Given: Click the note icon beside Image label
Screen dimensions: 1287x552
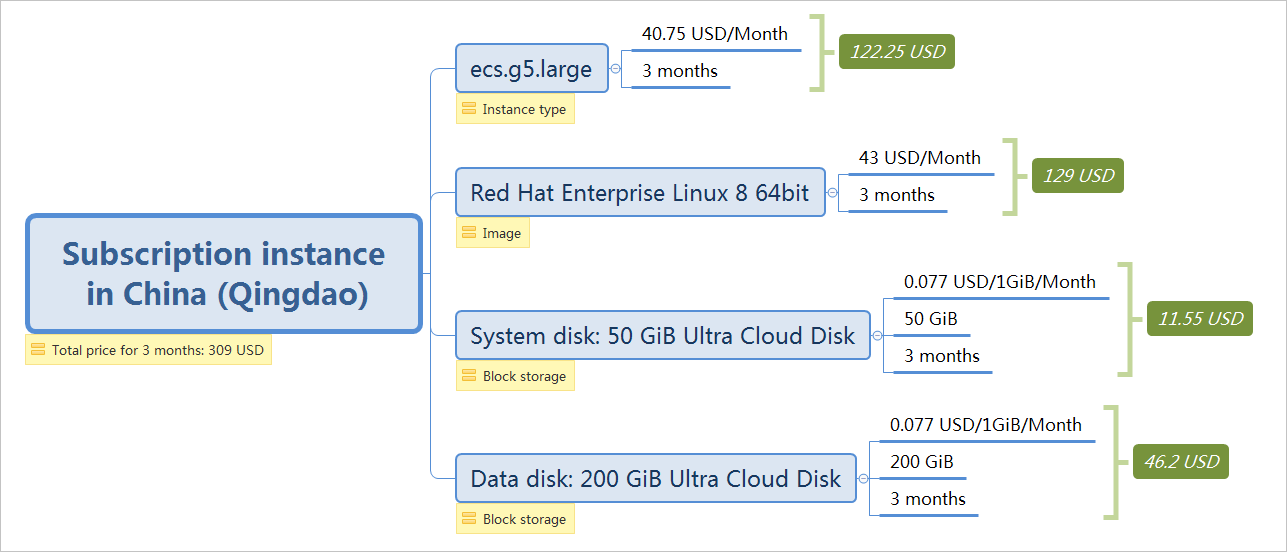Looking at the screenshot, I should 468,233.
